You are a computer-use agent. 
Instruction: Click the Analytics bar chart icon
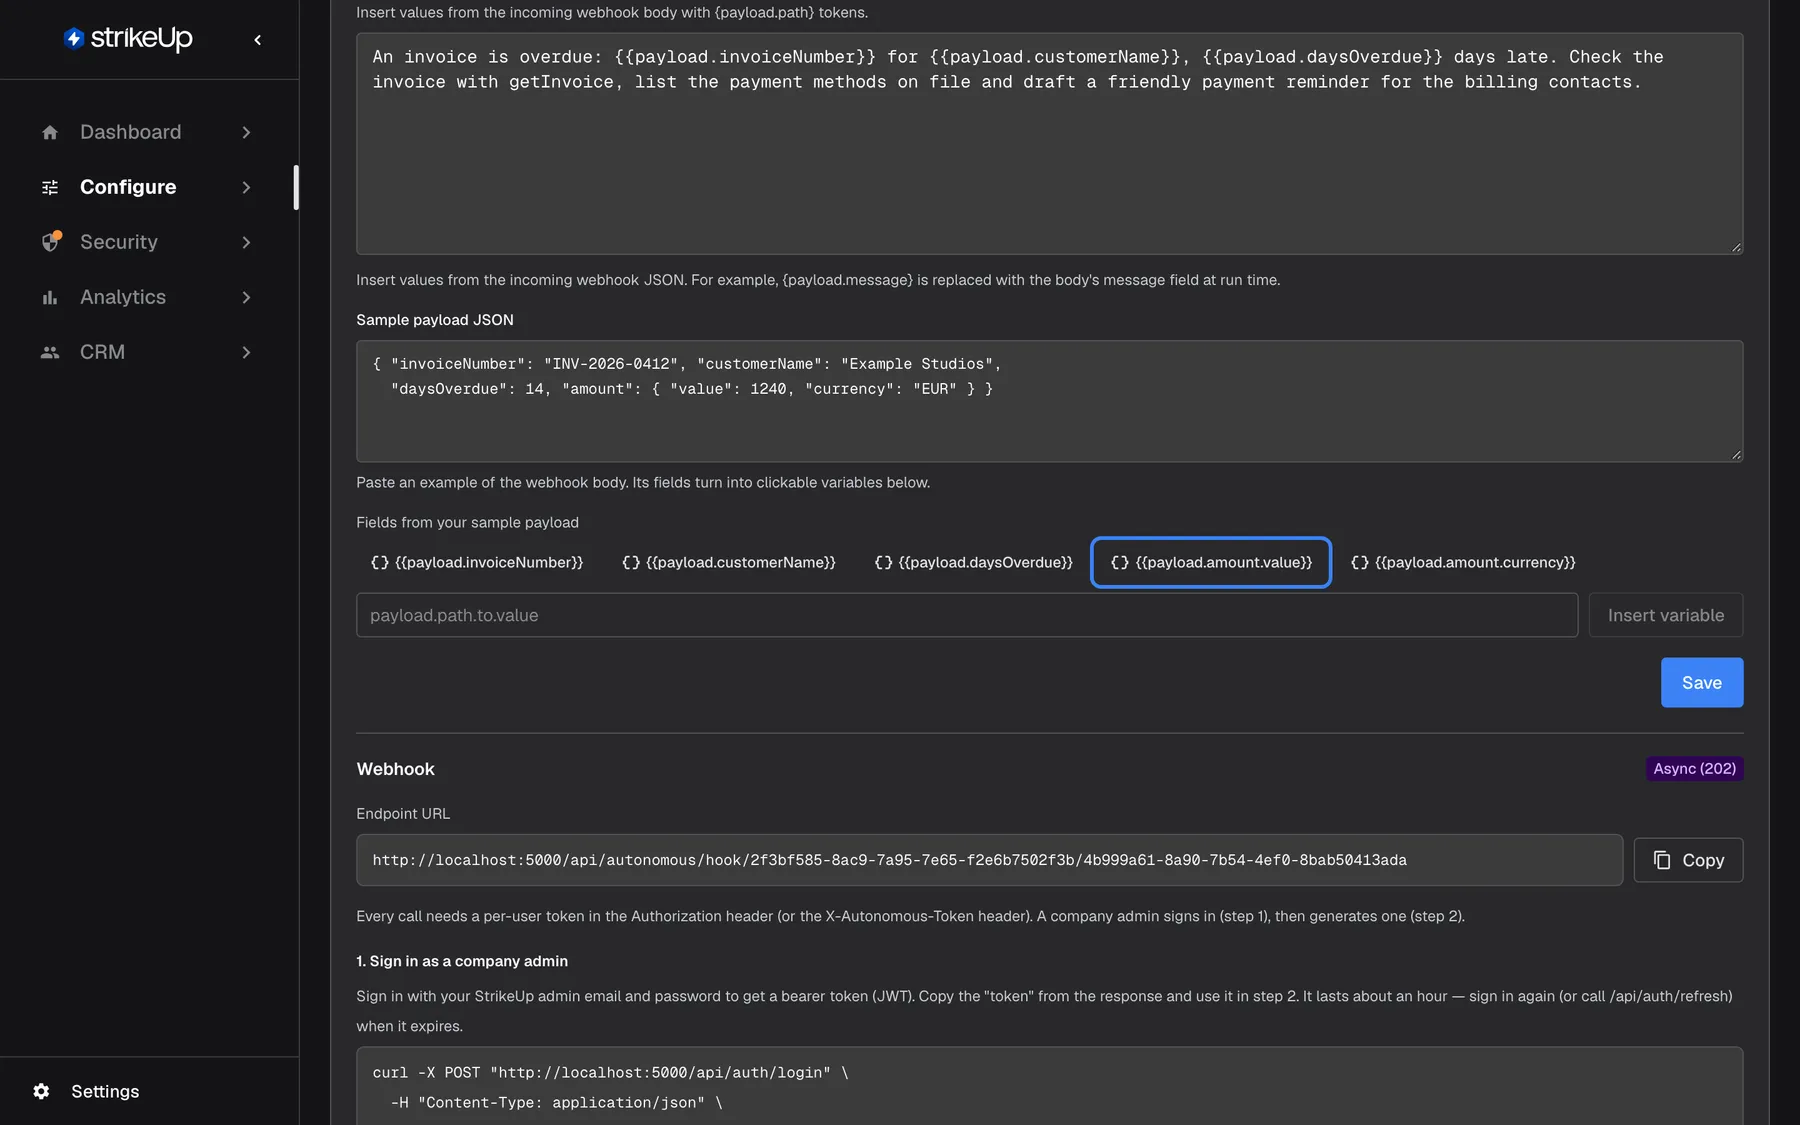[x=50, y=297]
